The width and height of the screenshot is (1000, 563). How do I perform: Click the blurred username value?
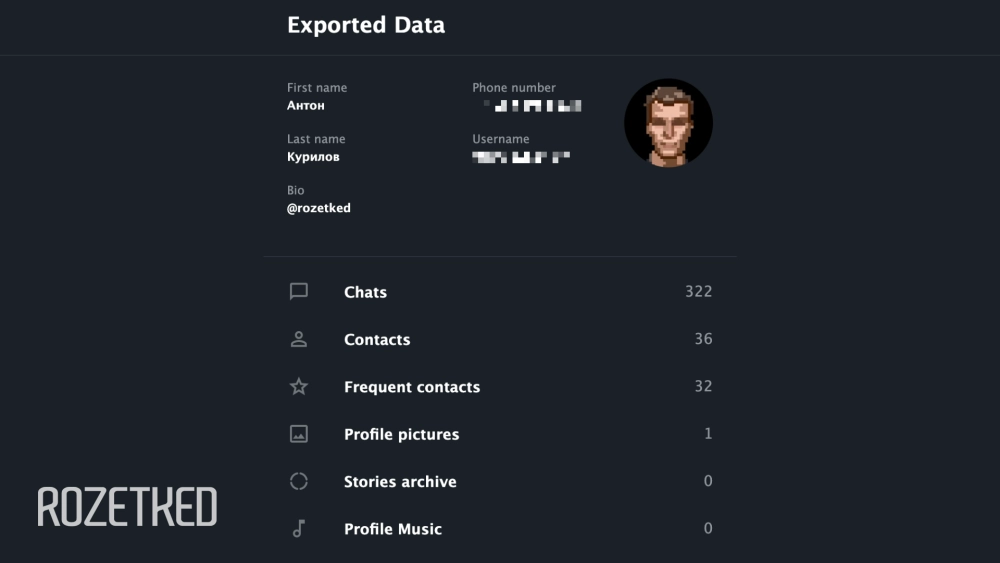[521, 157]
